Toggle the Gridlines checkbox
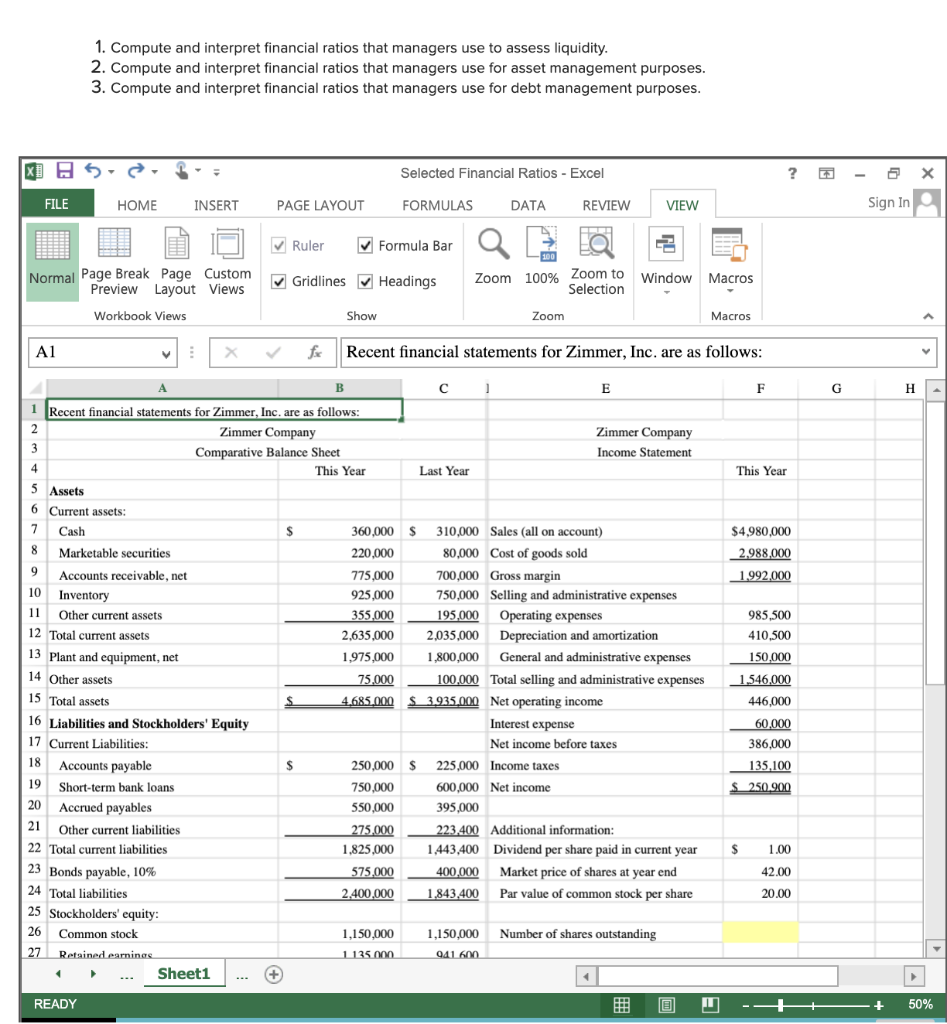Image resolution: width=947 pixels, height=1024 pixels. tap(278, 281)
